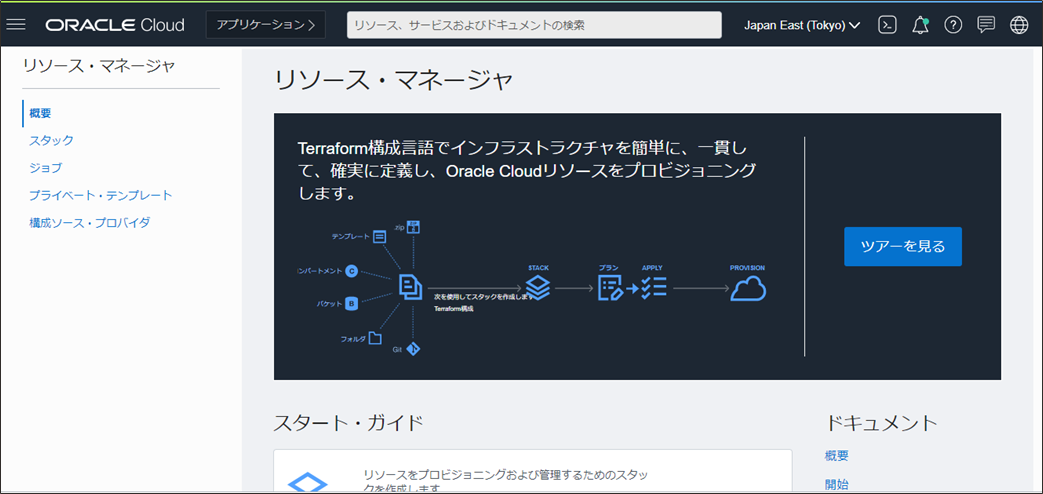The width and height of the screenshot is (1043, 494).
Task: Open the 開始 documentation link
Action: [836, 484]
